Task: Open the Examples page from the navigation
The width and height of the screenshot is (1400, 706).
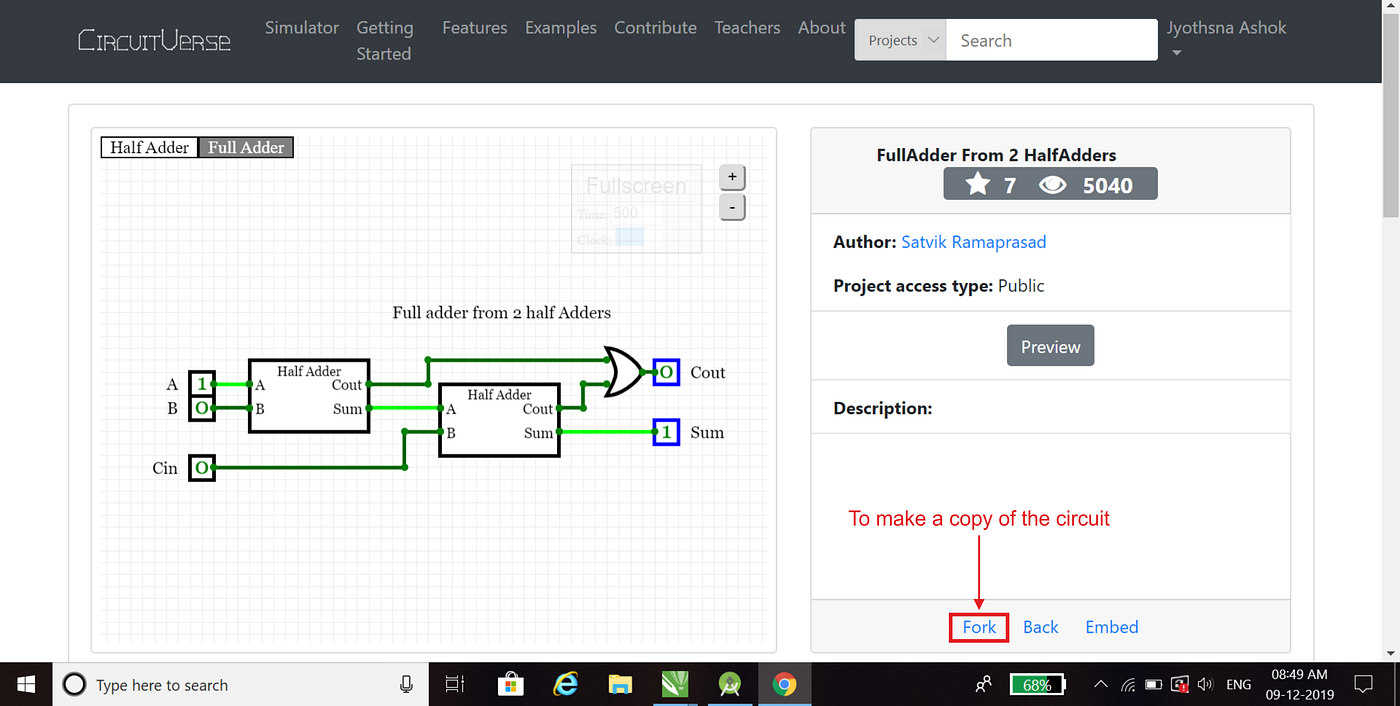Action: (x=560, y=27)
